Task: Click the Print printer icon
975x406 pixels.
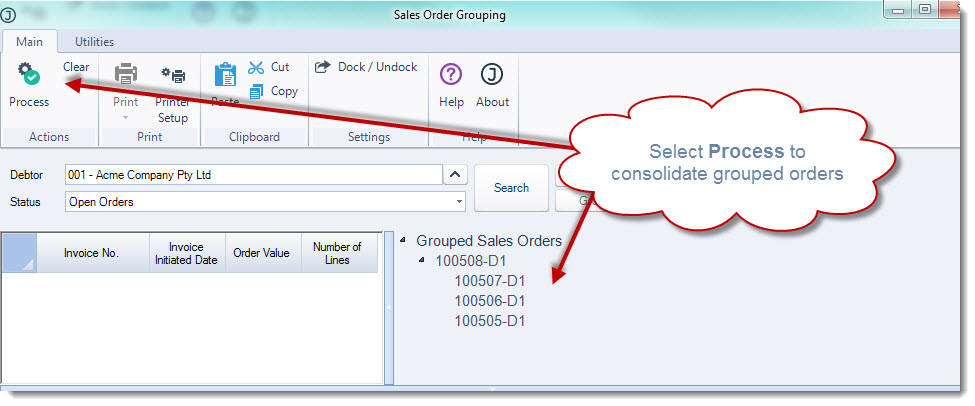Action: coord(126,75)
